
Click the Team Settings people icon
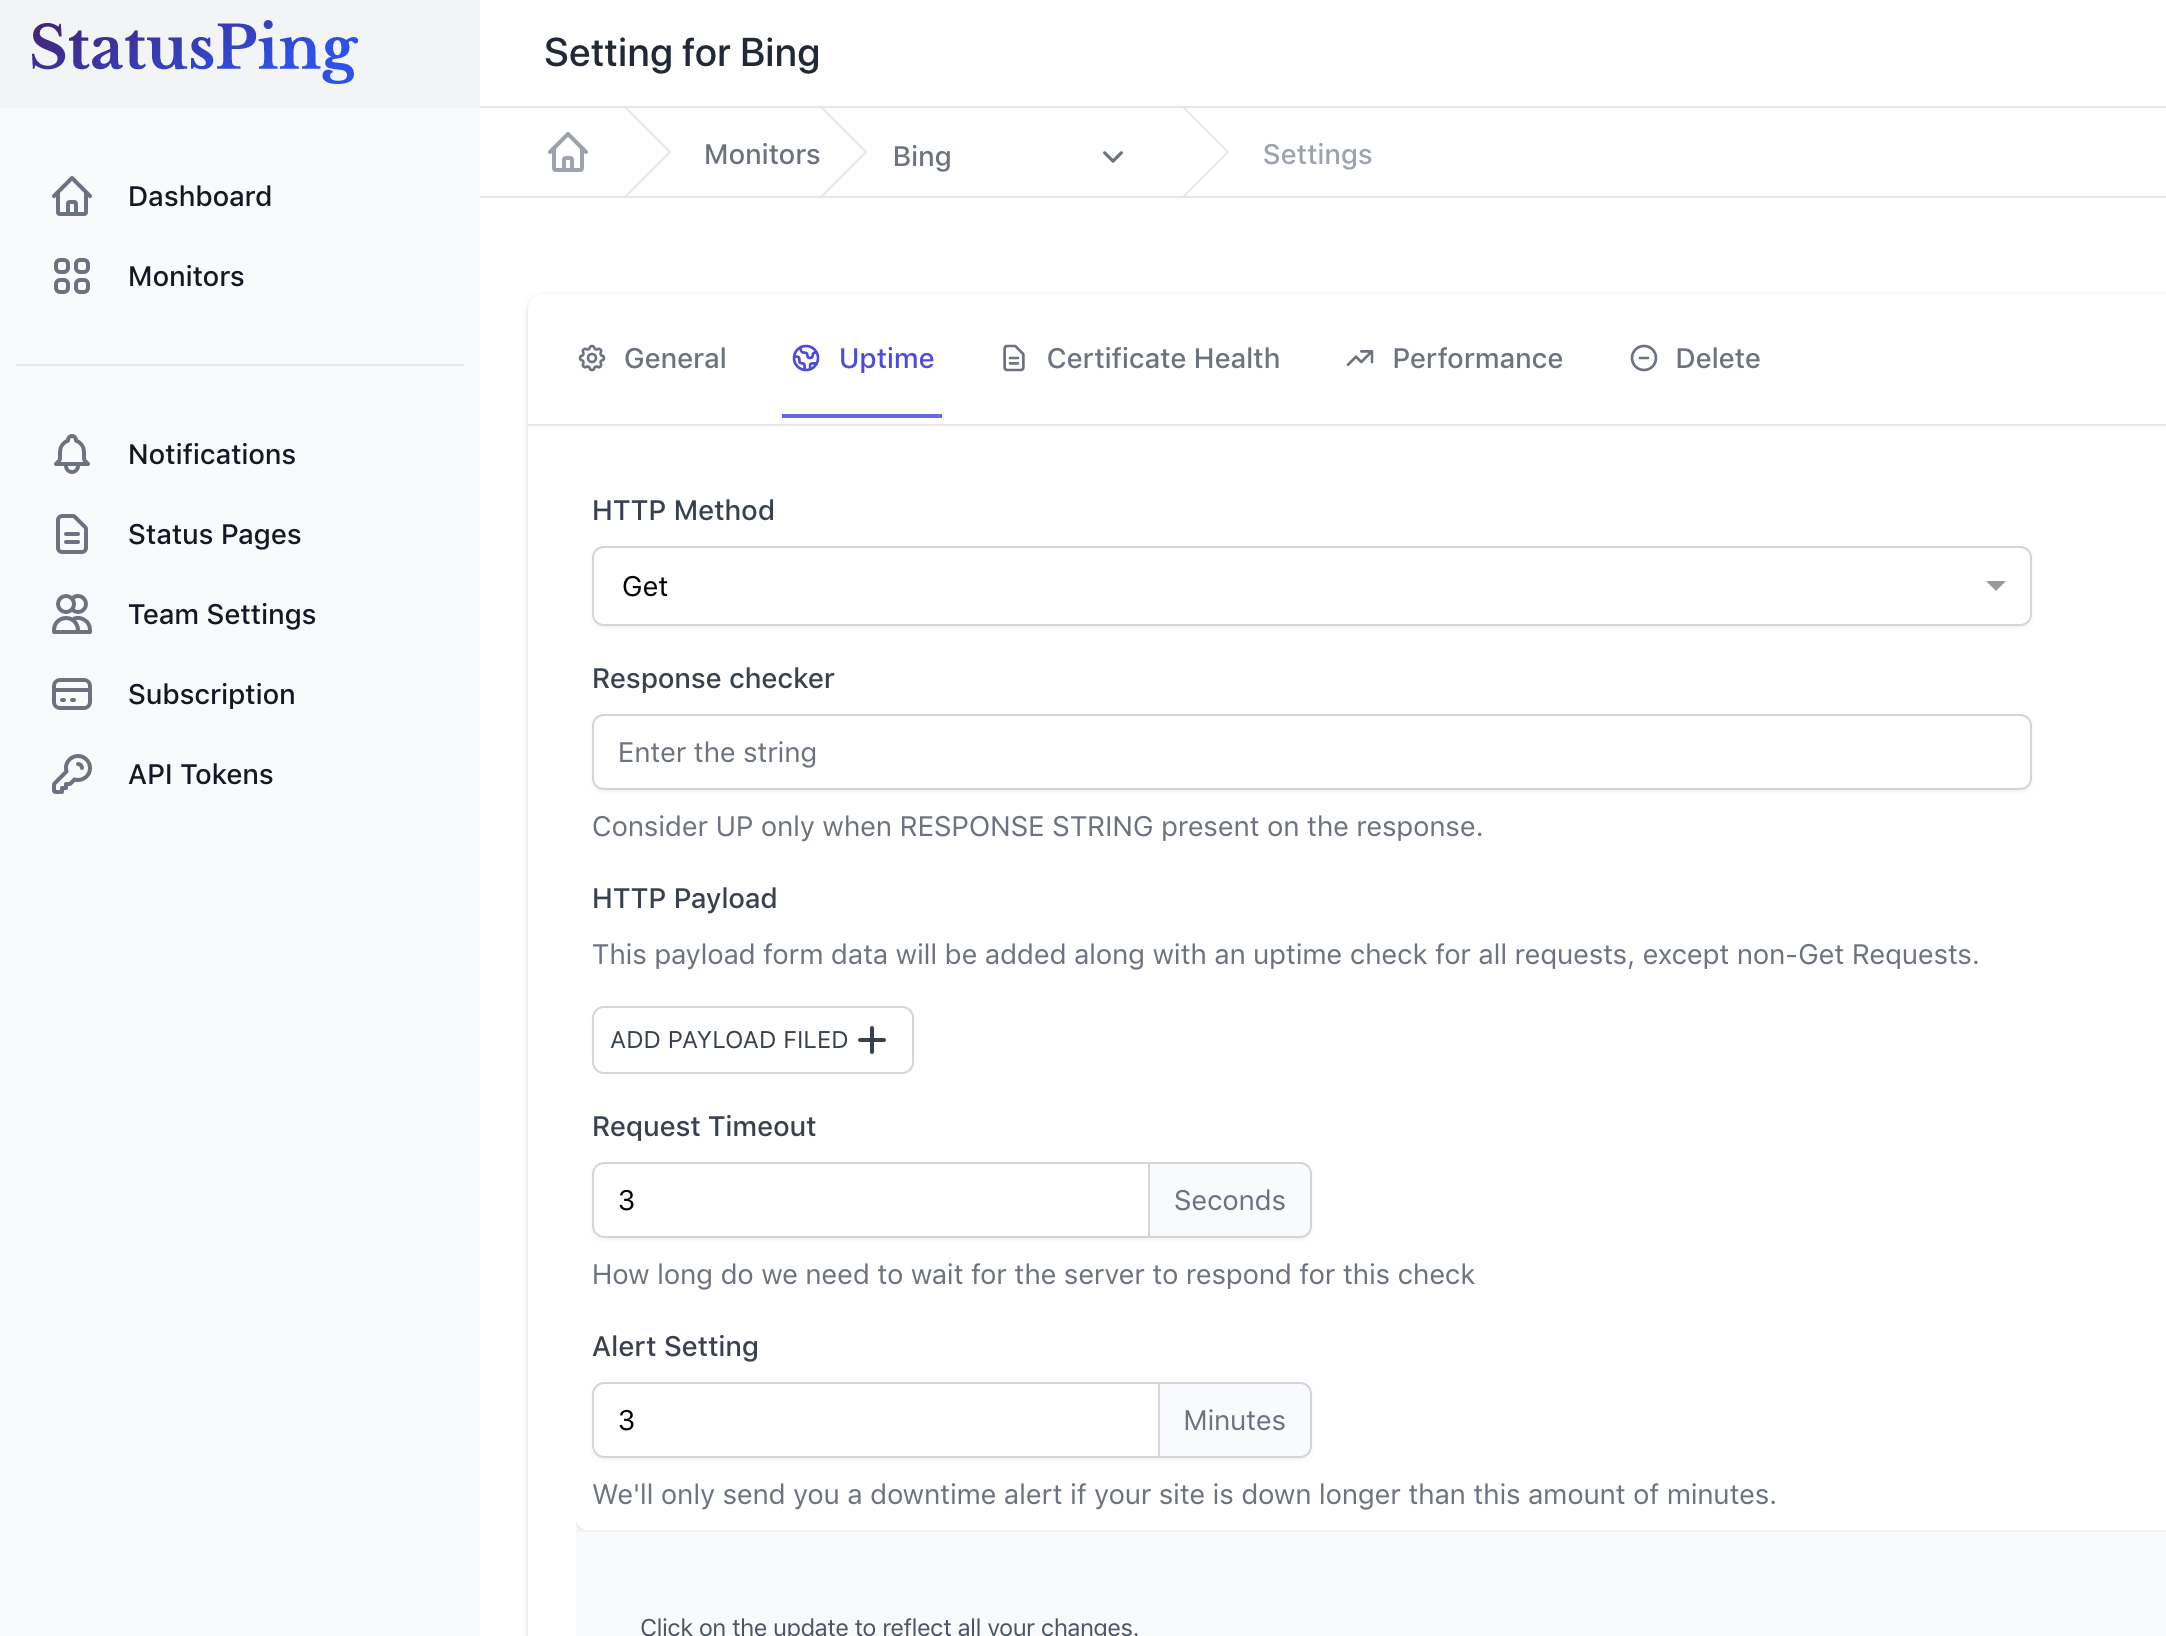(x=72, y=614)
